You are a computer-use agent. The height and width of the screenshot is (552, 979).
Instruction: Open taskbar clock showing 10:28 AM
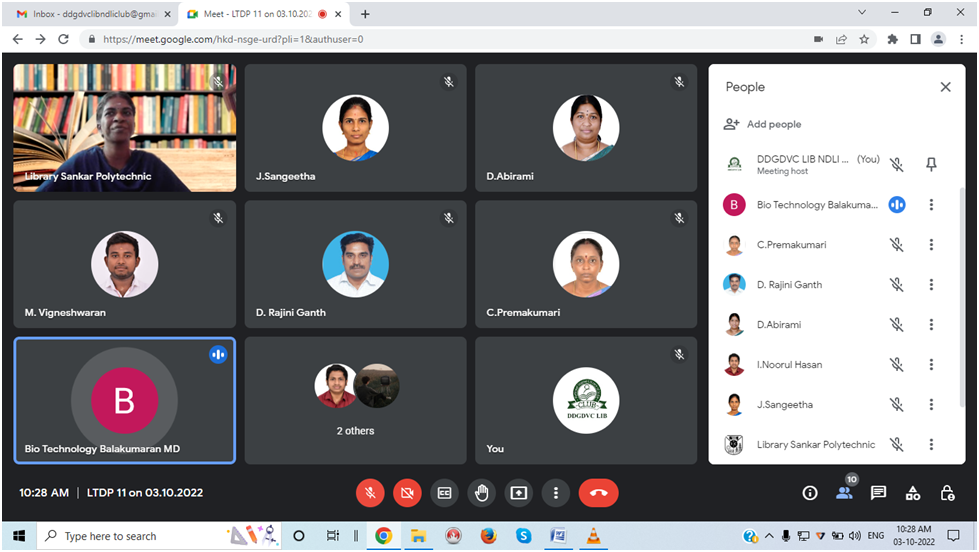913,535
